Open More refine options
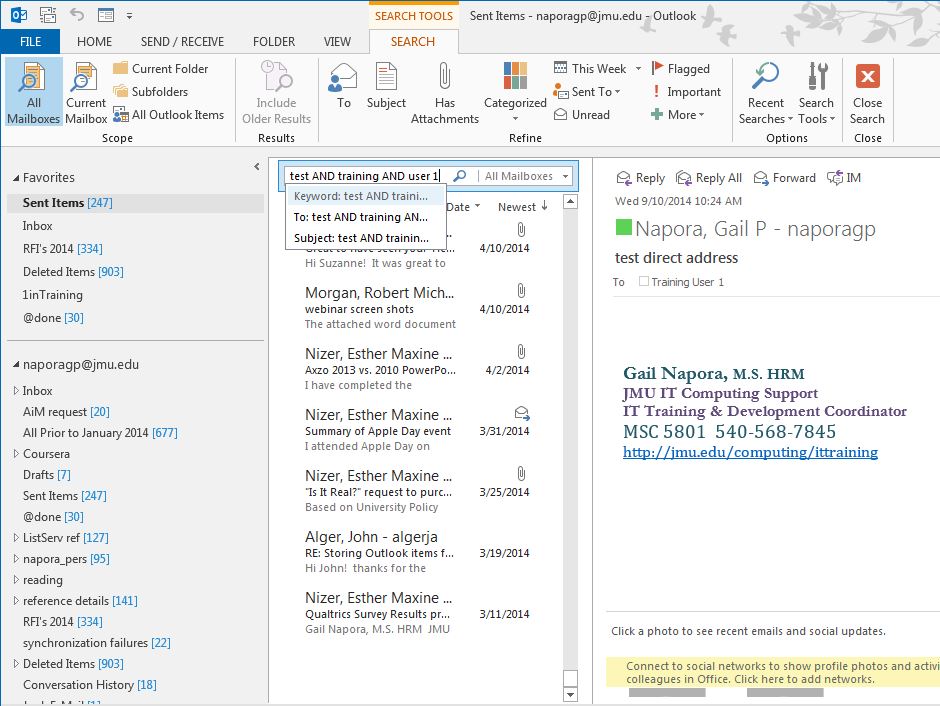 (x=677, y=114)
